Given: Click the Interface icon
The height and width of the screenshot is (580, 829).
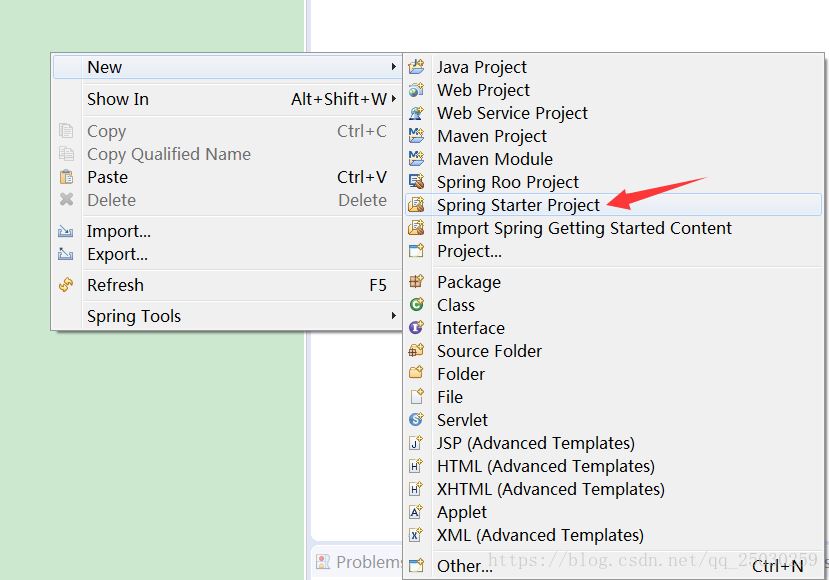Looking at the screenshot, I should pos(417,328).
